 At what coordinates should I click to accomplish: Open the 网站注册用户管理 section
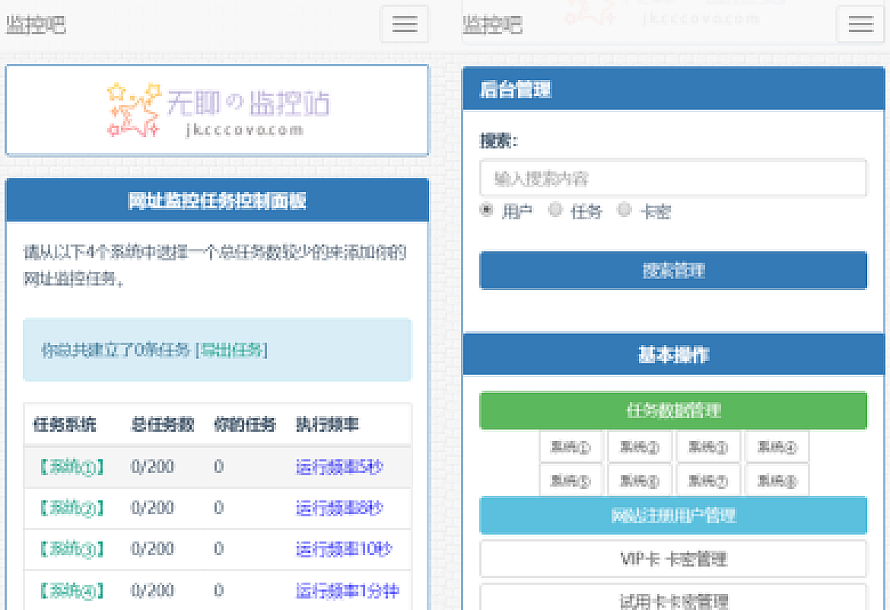click(673, 516)
